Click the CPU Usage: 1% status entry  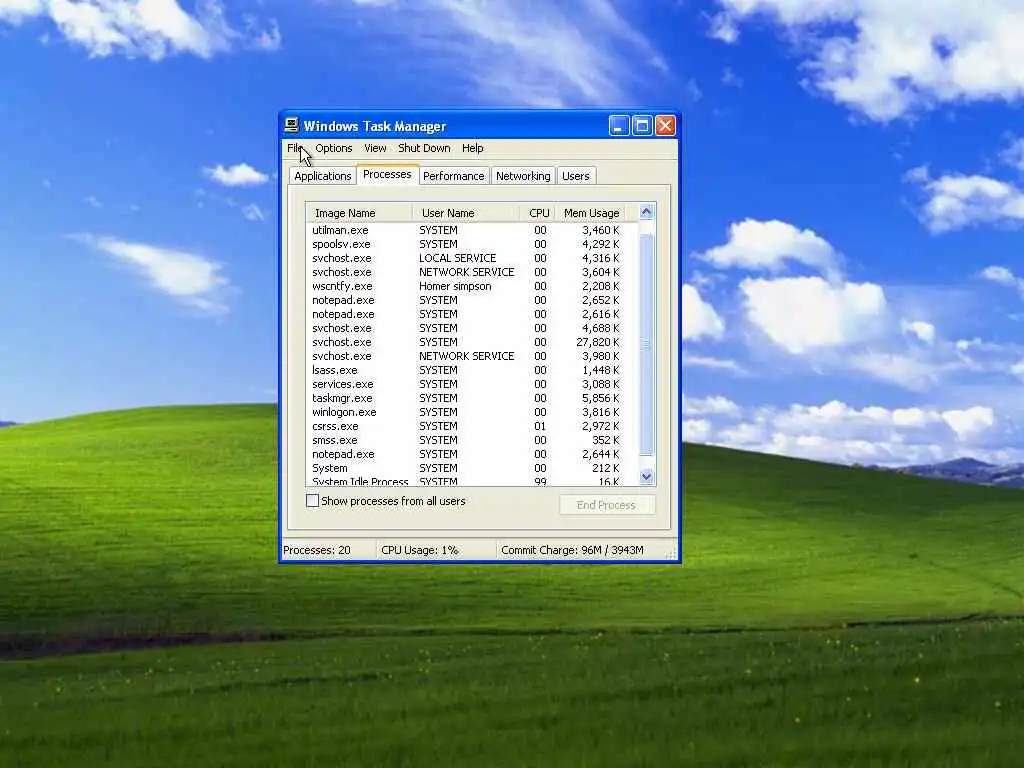tap(436, 550)
